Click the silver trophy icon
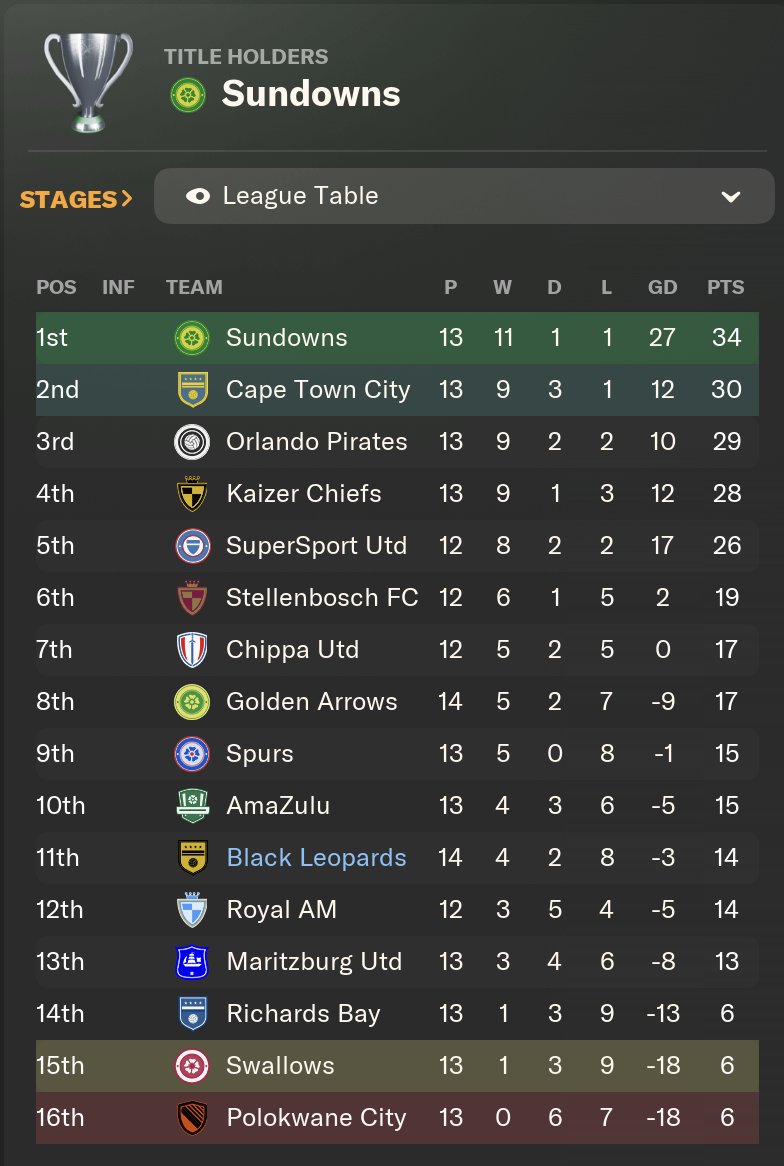This screenshot has width=784, height=1166. (x=89, y=82)
